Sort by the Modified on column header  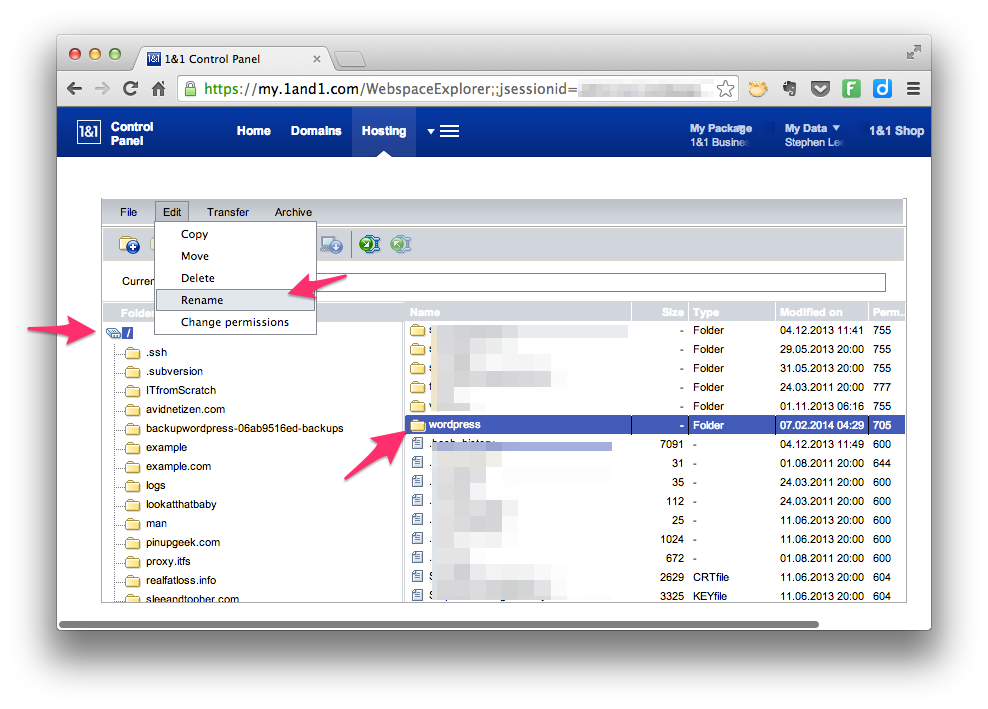822,312
